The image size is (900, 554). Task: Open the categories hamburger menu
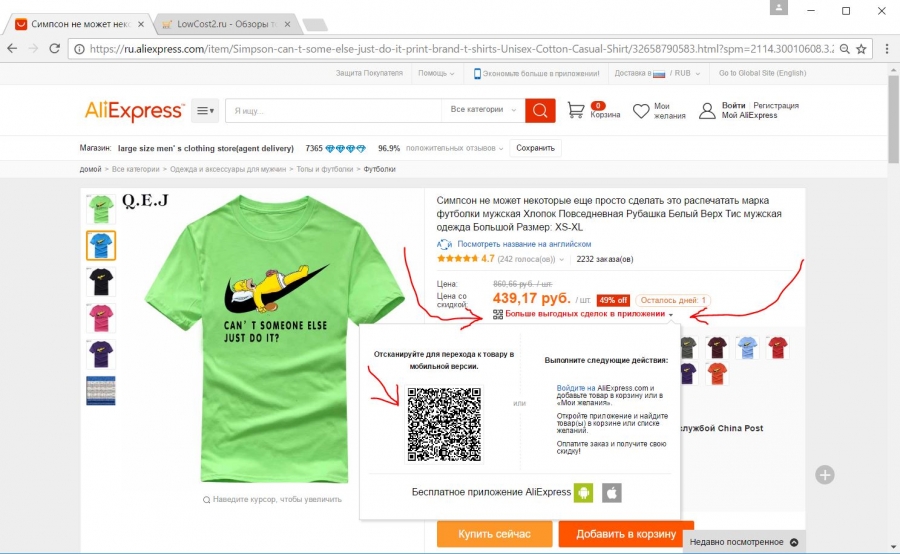(205, 111)
